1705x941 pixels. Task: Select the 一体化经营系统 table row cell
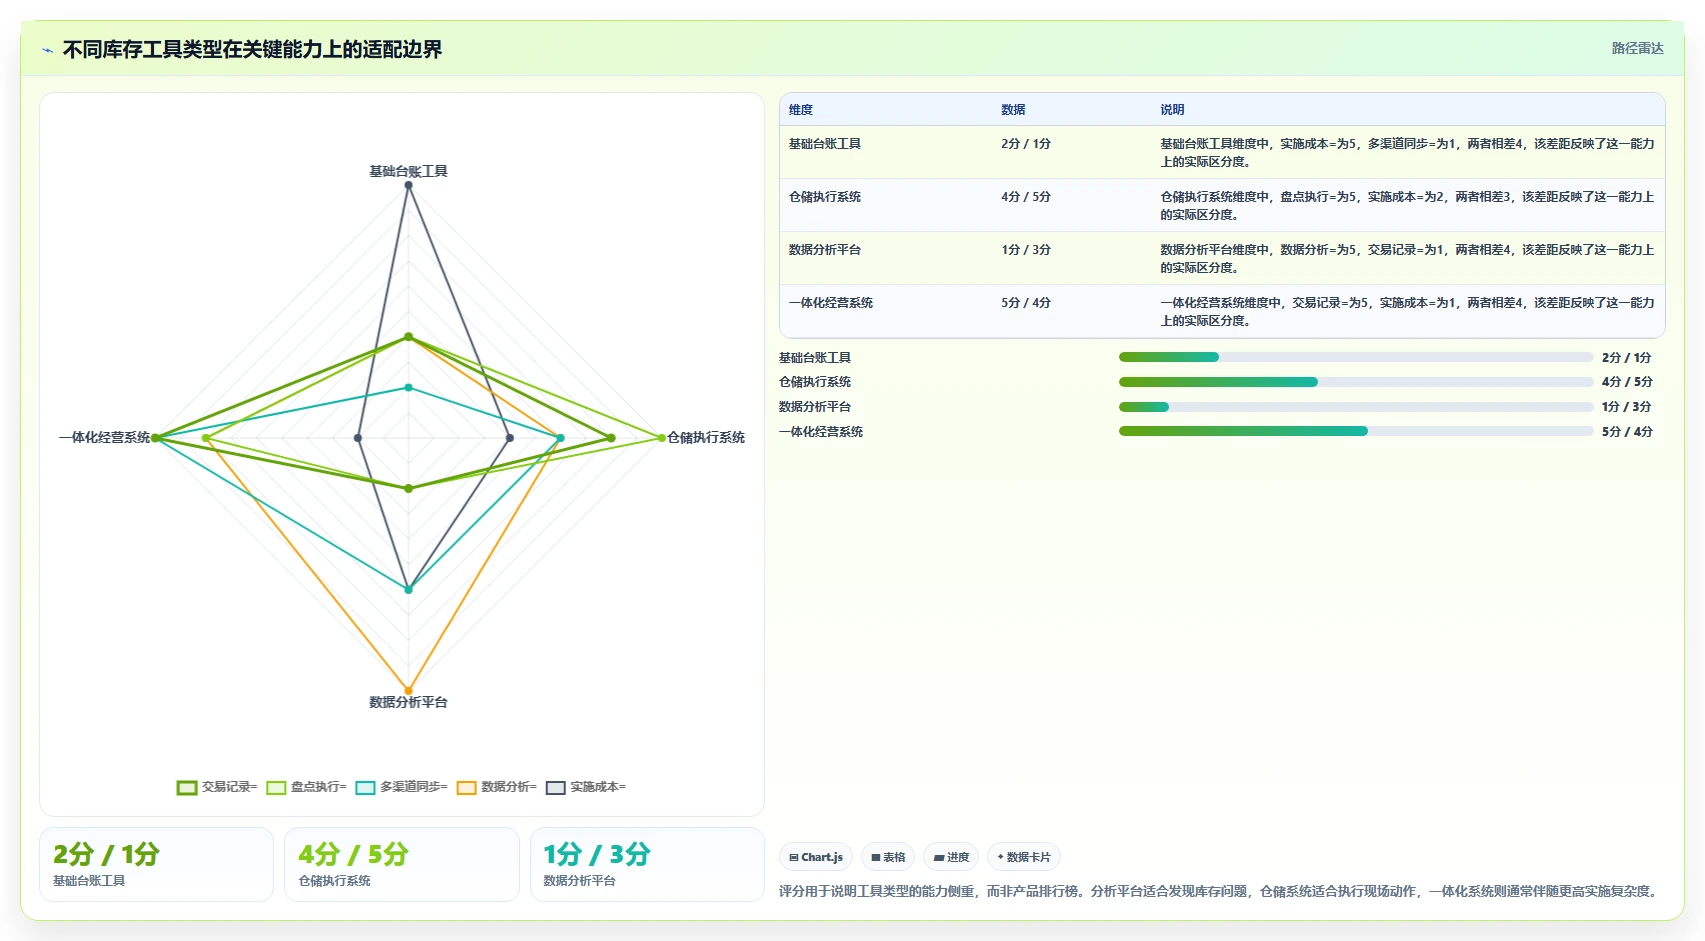(831, 303)
